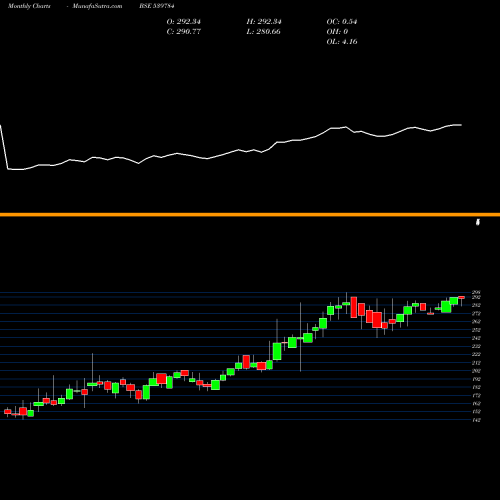
Task: Click the 202 price axis label
Action: pyautogui.click(x=476, y=371)
